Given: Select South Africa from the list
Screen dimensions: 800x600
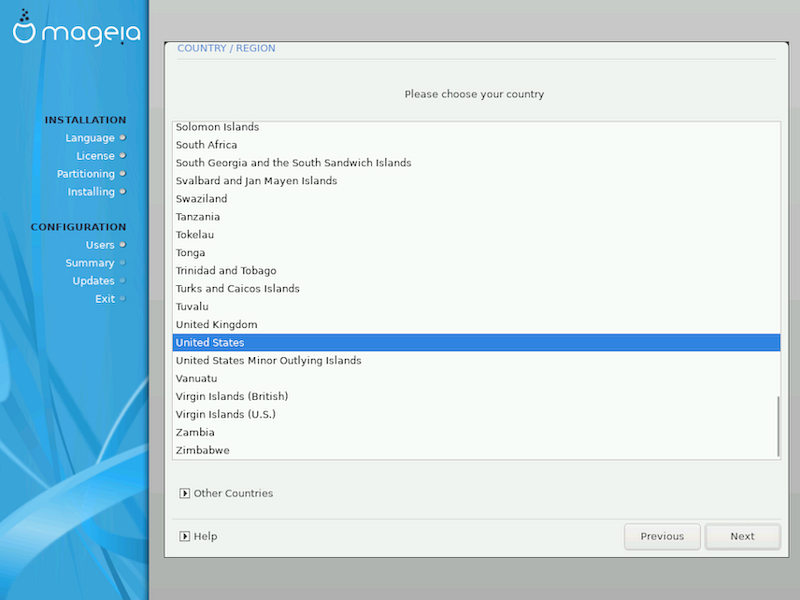Looking at the screenshot, I should coord(477,145).
